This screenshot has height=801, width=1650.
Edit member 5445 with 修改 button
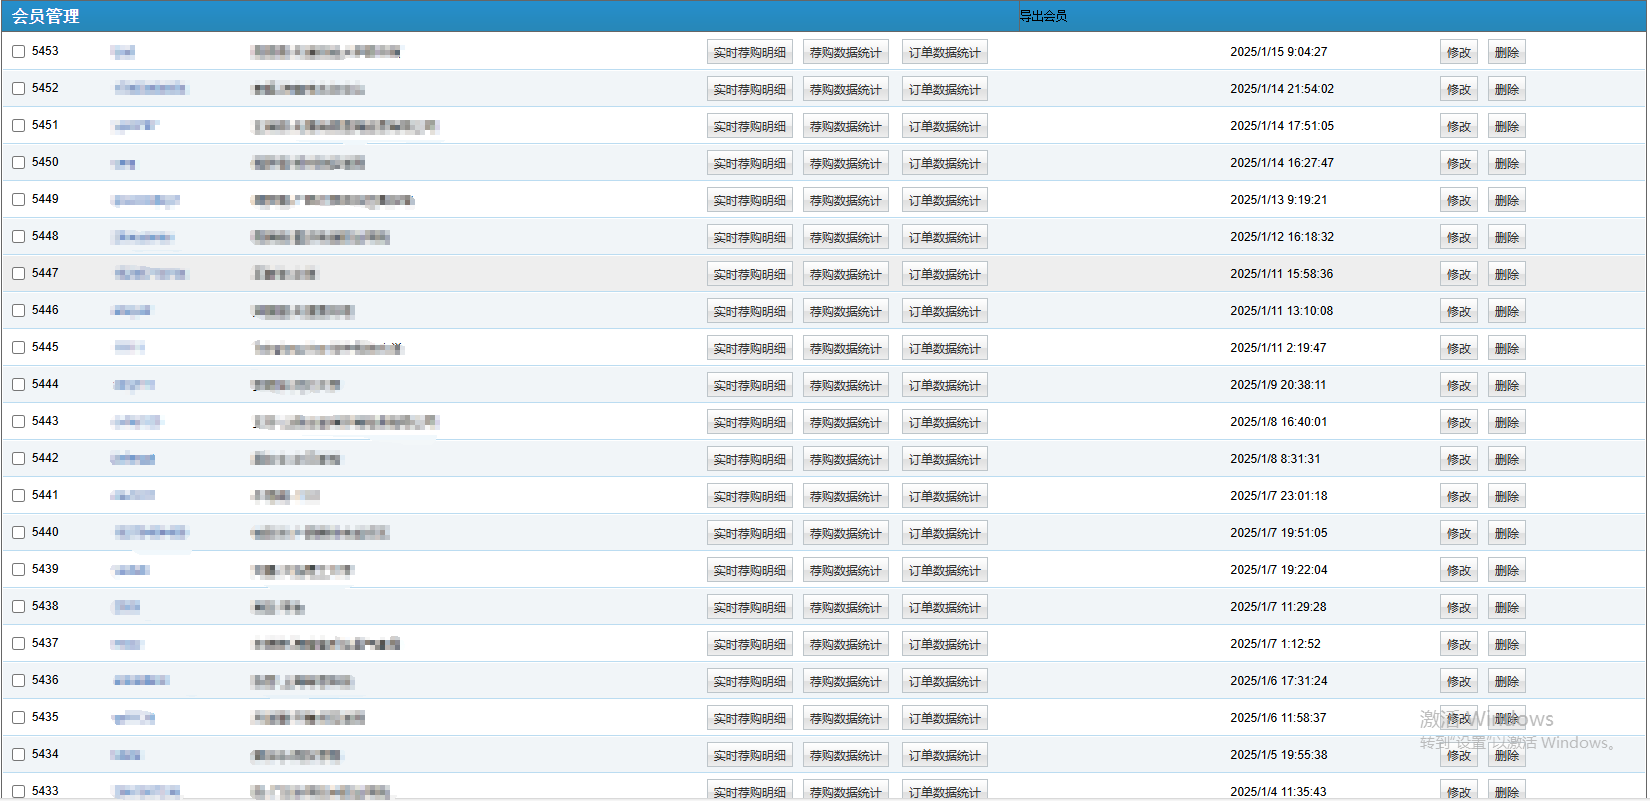[1458, 349]
